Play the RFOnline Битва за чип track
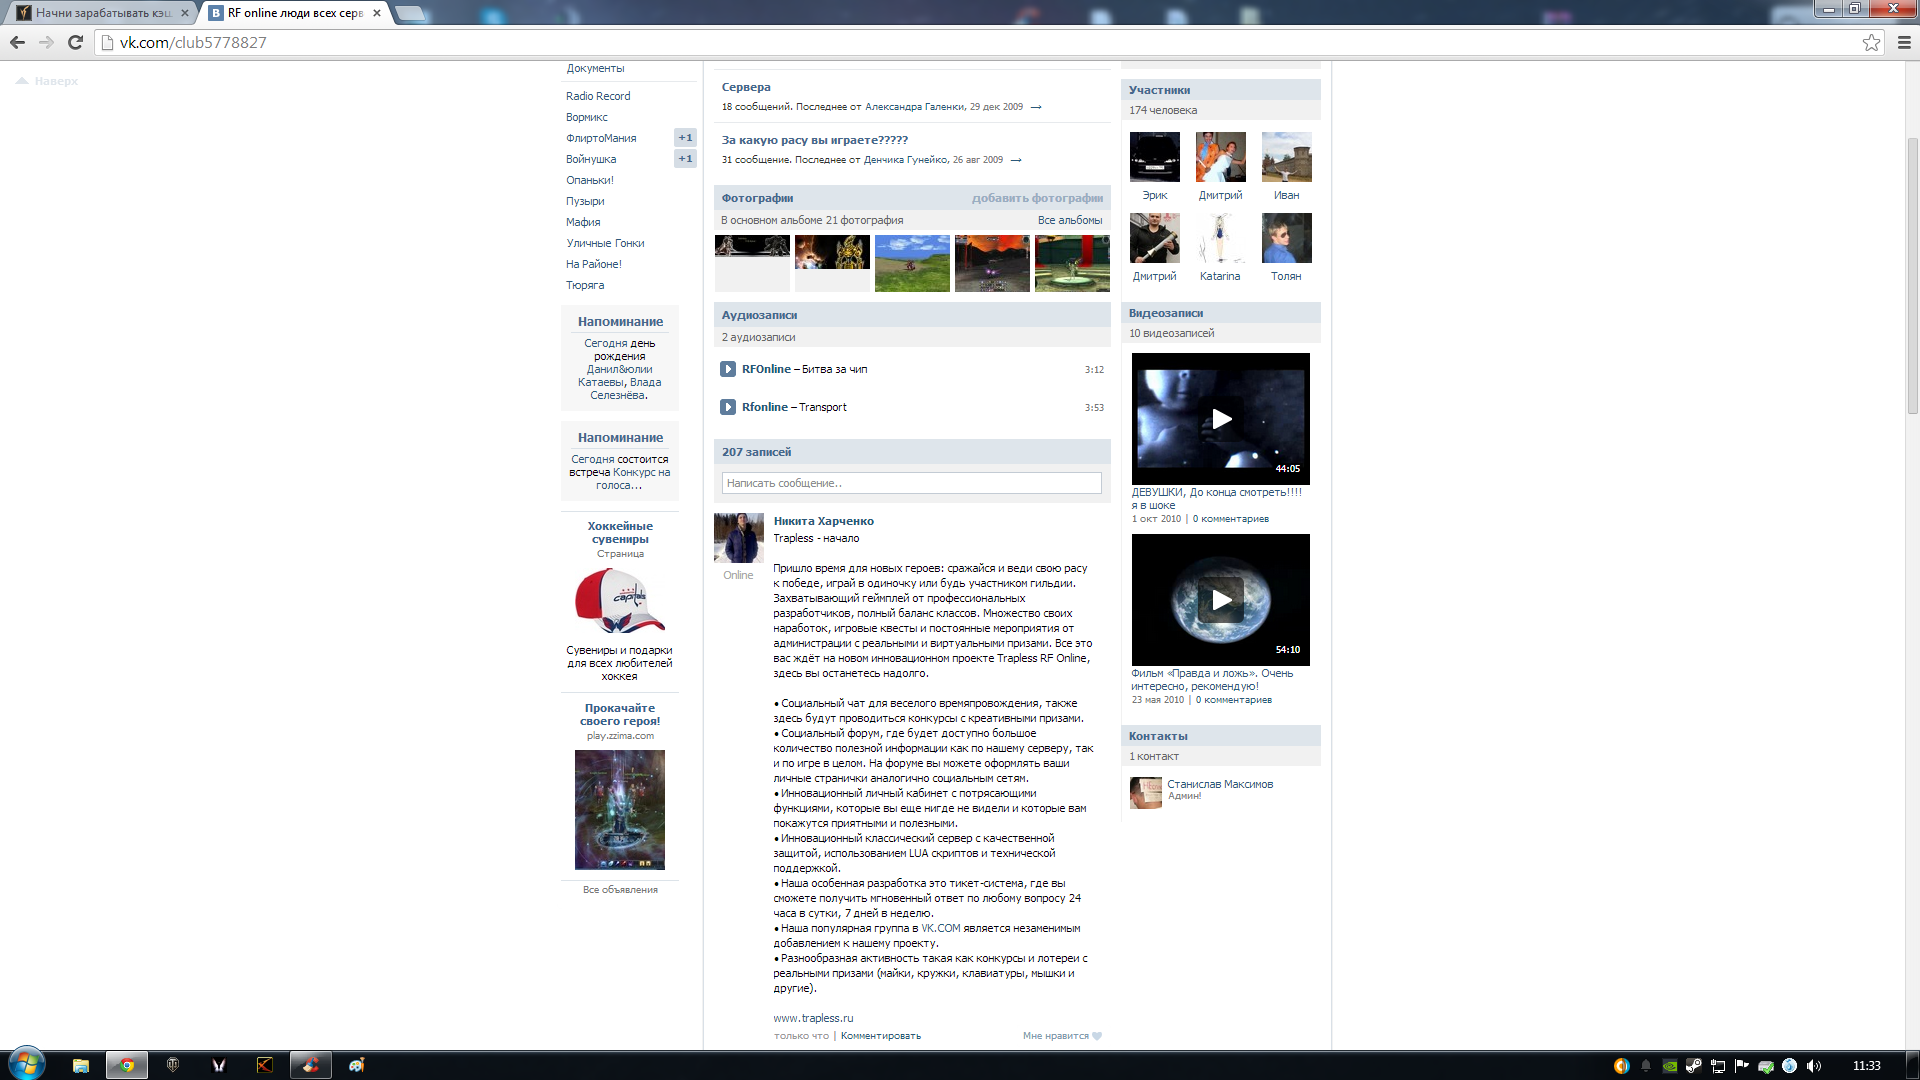Viewport: 1920px width, 1080px height. coord(728,369)
